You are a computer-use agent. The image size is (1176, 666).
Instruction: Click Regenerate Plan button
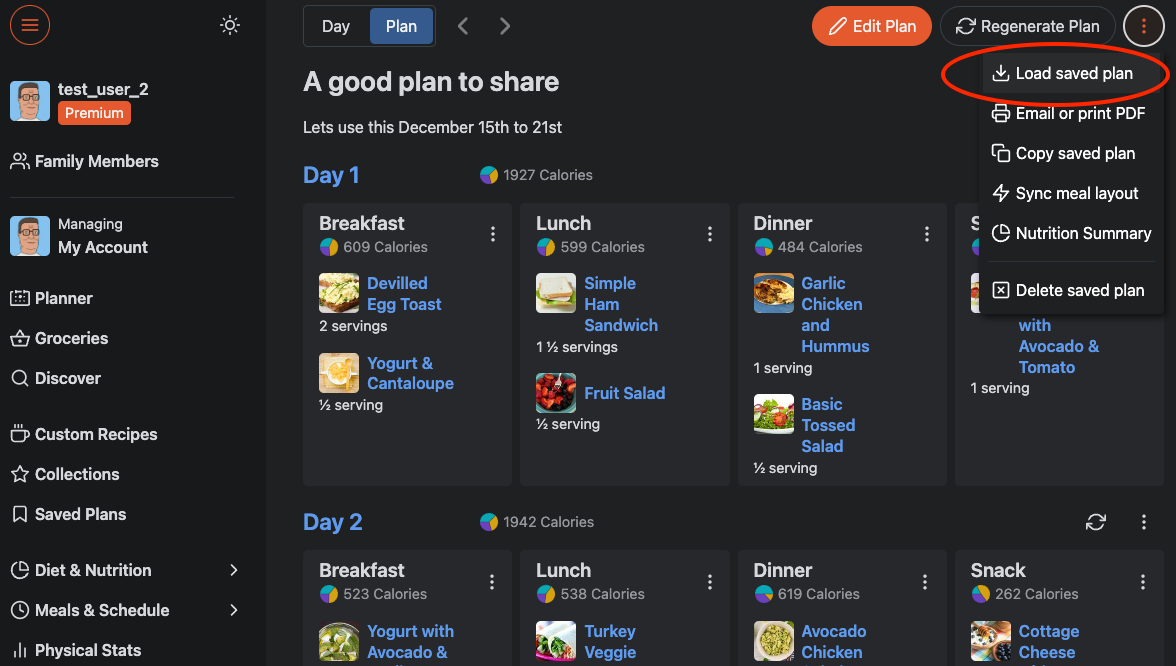click(x=1028, y=27)
